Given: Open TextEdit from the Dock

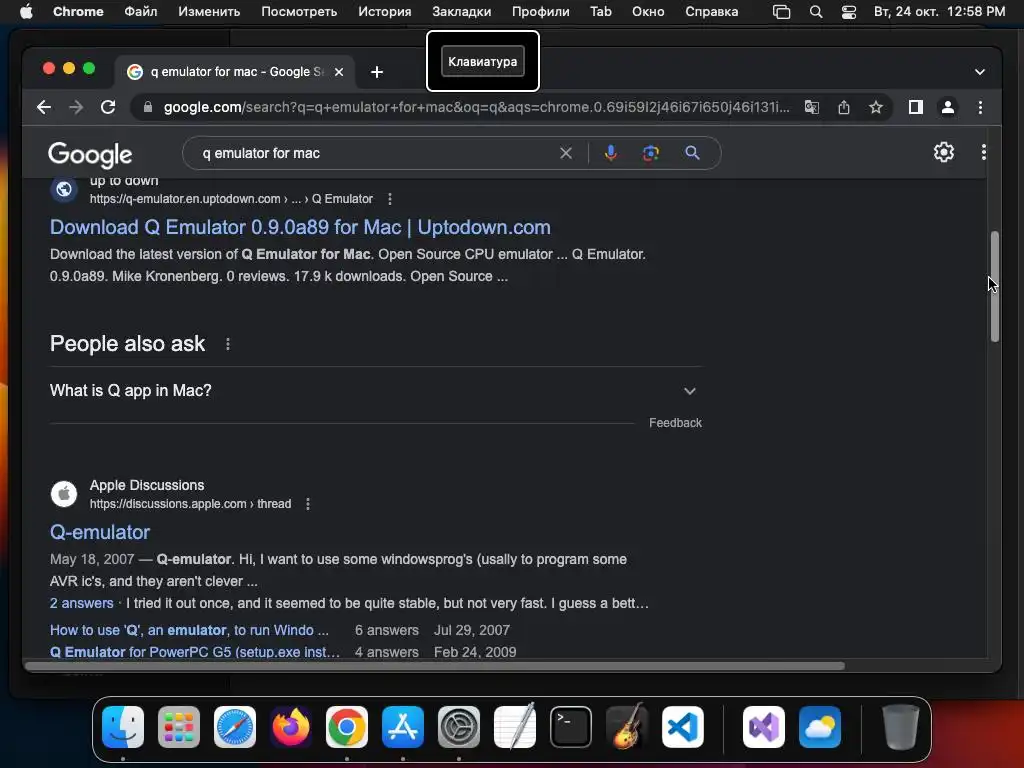Looking at the screenshot, I should (x=515, y=727).
